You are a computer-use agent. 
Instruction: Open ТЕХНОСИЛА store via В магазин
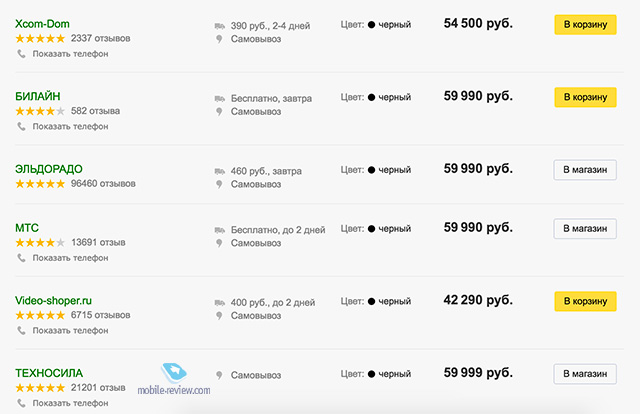[585, 374]
